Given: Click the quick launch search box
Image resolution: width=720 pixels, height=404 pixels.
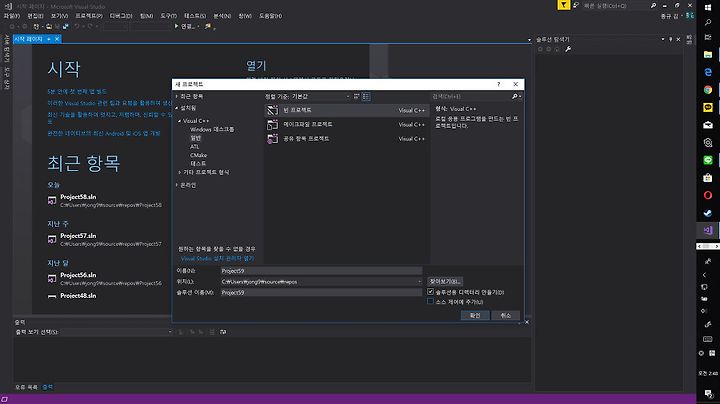Looking at the screenshot, I should coord(615,6).
